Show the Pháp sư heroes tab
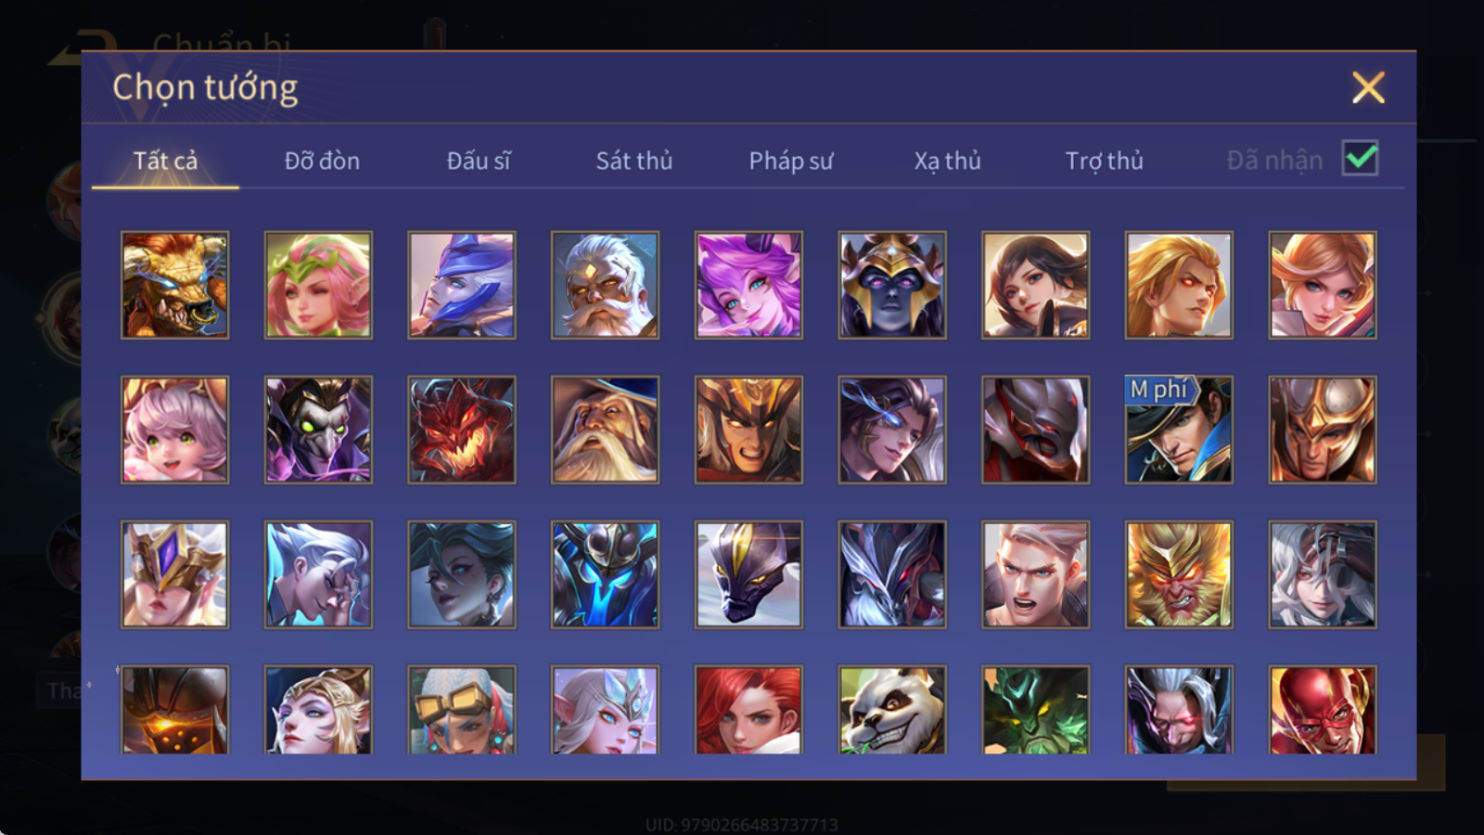1484x835 pixels. tap(791, 160)
